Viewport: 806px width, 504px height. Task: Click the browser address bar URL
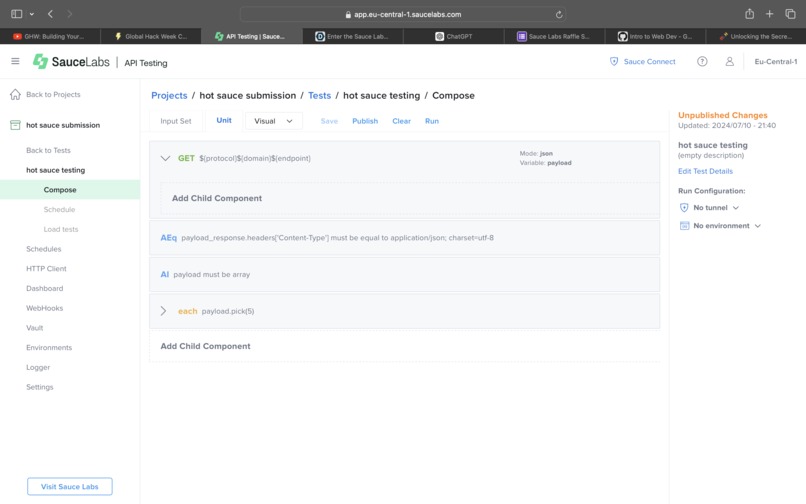(403, 14)
